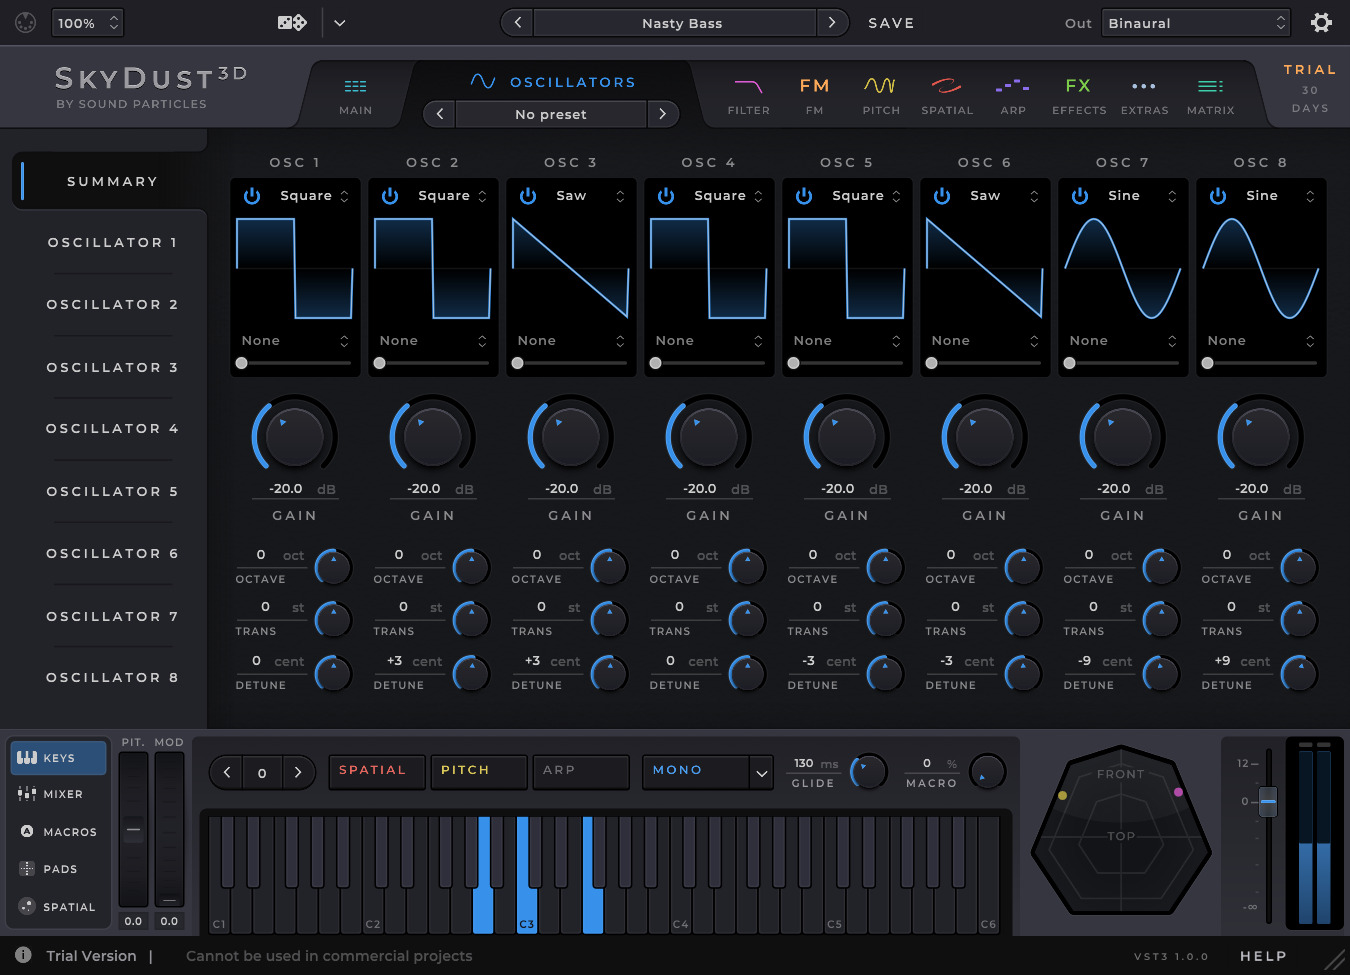This screenshot has width=1350, height=975.
Task: Select next oscillator preset arrow
Action: (x=662, y=114)
